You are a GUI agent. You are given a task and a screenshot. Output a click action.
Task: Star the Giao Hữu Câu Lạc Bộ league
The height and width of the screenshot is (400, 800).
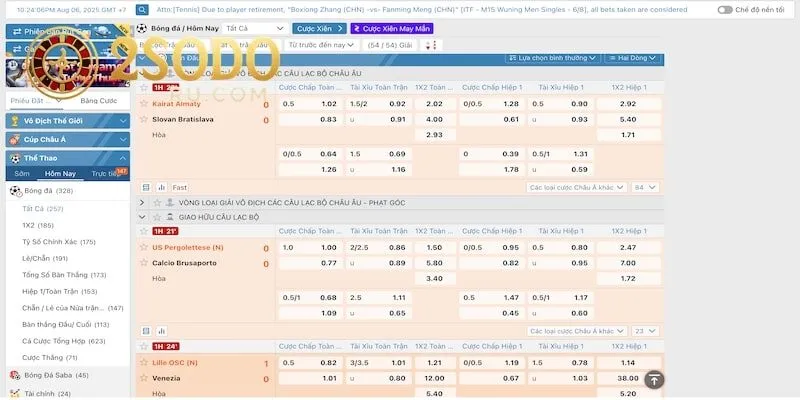(x=157, y=217)
